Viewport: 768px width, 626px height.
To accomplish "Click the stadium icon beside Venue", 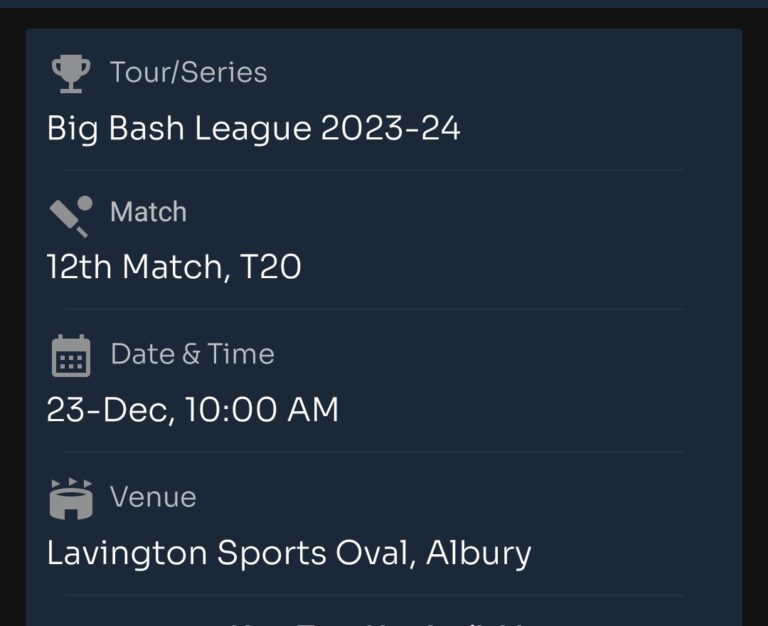I will click(x=71, y=499).
